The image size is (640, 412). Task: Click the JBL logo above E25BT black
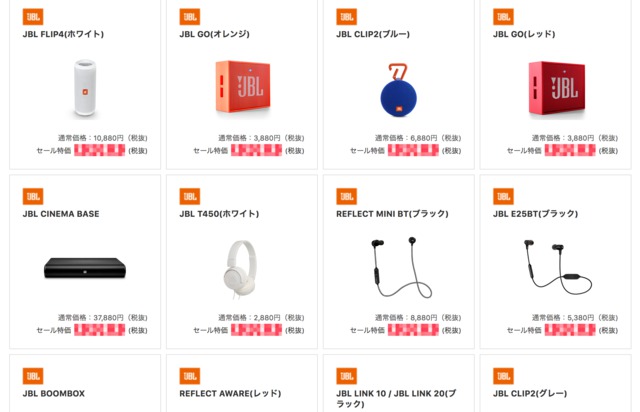(x=503, y=196)
